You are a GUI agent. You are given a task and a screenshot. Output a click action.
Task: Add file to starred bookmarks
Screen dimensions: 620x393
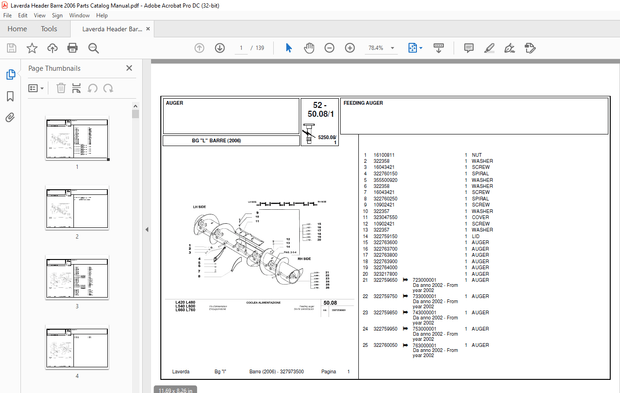point(32,48)
